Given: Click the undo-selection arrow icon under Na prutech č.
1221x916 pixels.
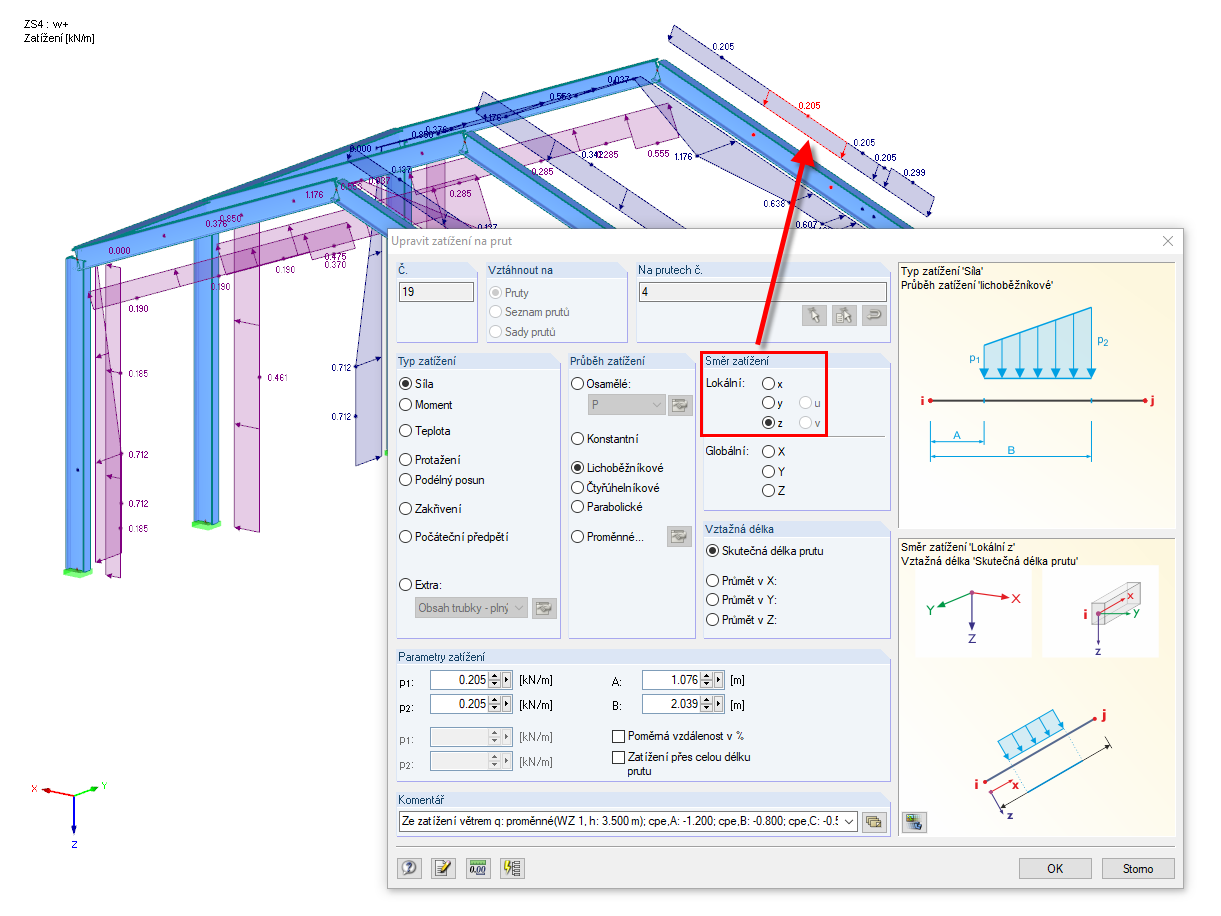Looking at the screenshot, I should click(875, 315).
